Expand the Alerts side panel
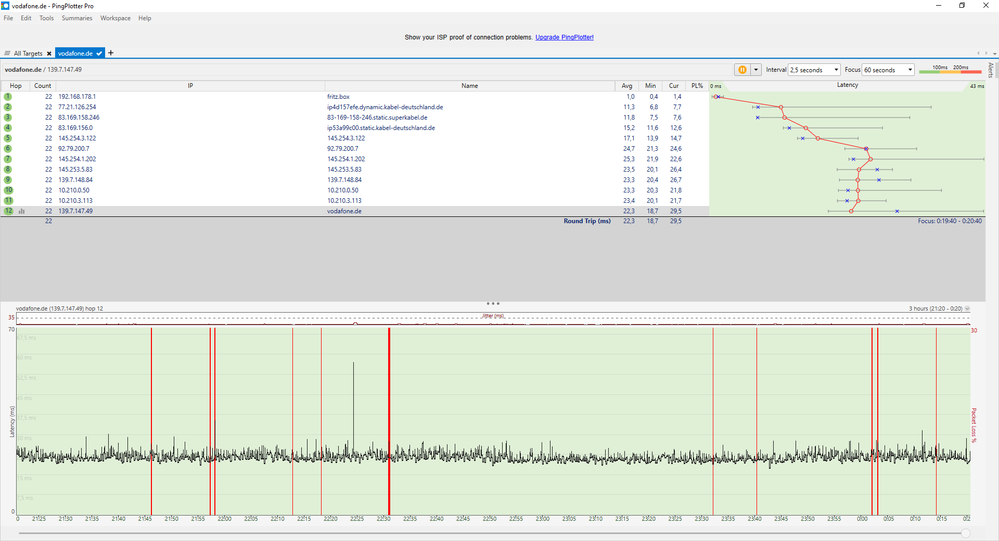The width and height of the screenshot is (999, 541). point(991,70)
